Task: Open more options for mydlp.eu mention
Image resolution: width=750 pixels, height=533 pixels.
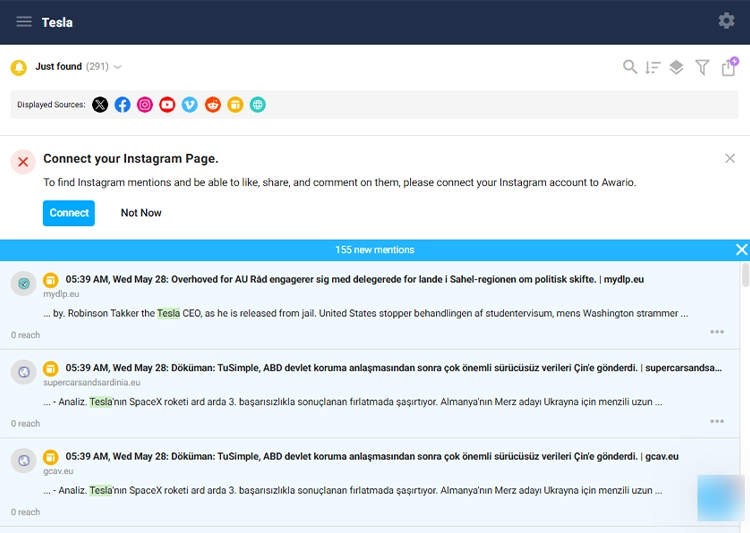Action: pyautogui.click(x=717, y=332)
